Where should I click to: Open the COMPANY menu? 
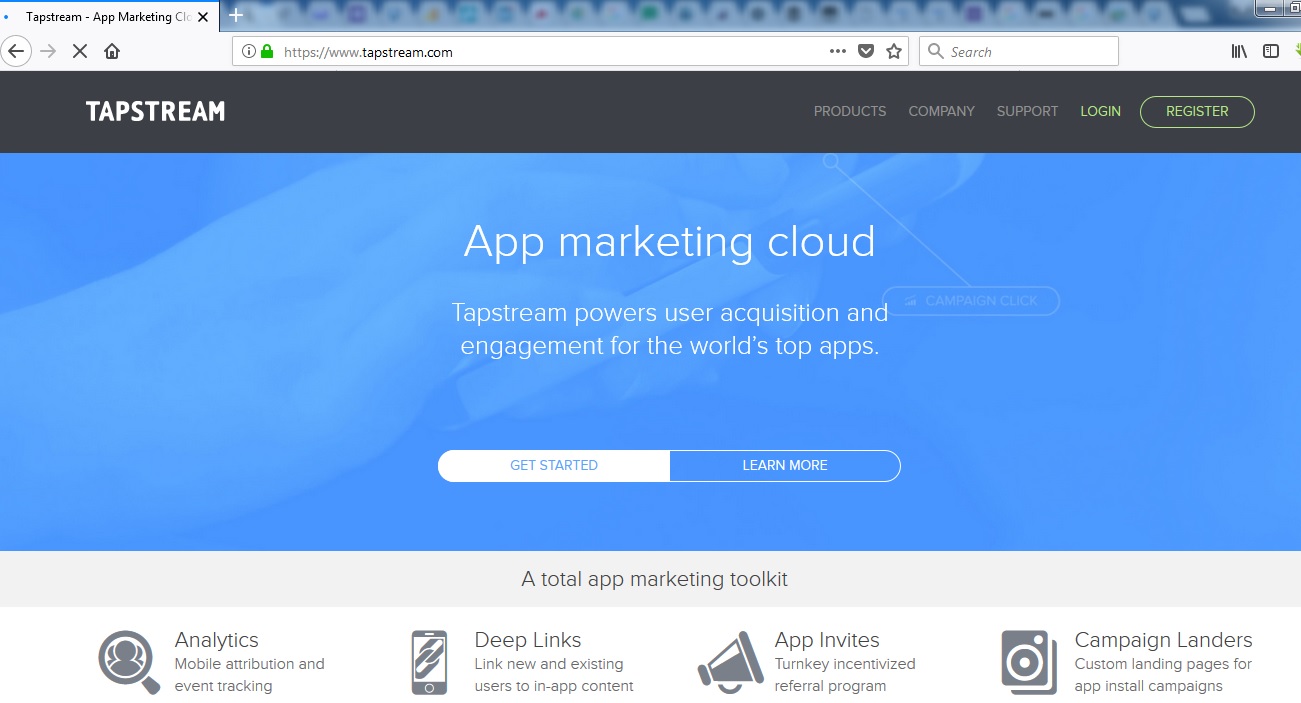941,111
